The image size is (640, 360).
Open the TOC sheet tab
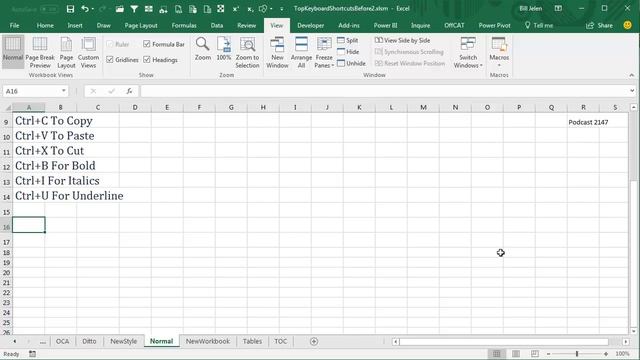(x=280, y=341)
